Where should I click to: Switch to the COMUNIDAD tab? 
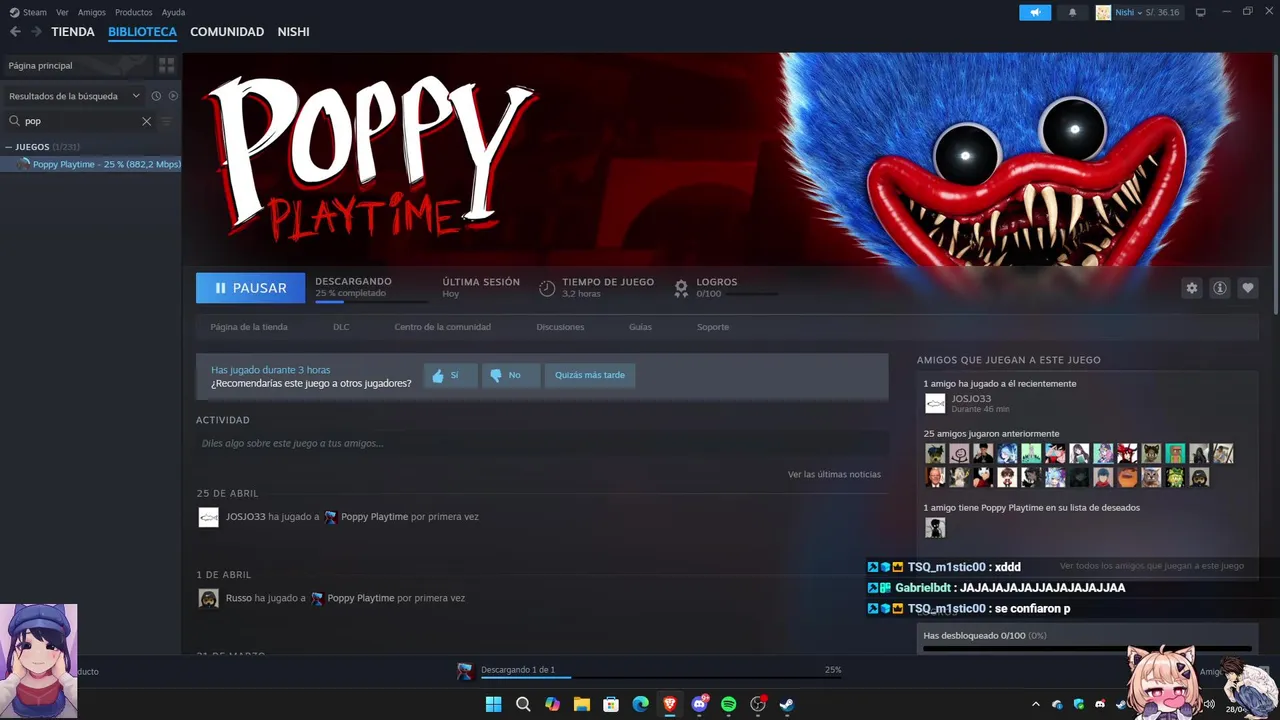point(227,32)
